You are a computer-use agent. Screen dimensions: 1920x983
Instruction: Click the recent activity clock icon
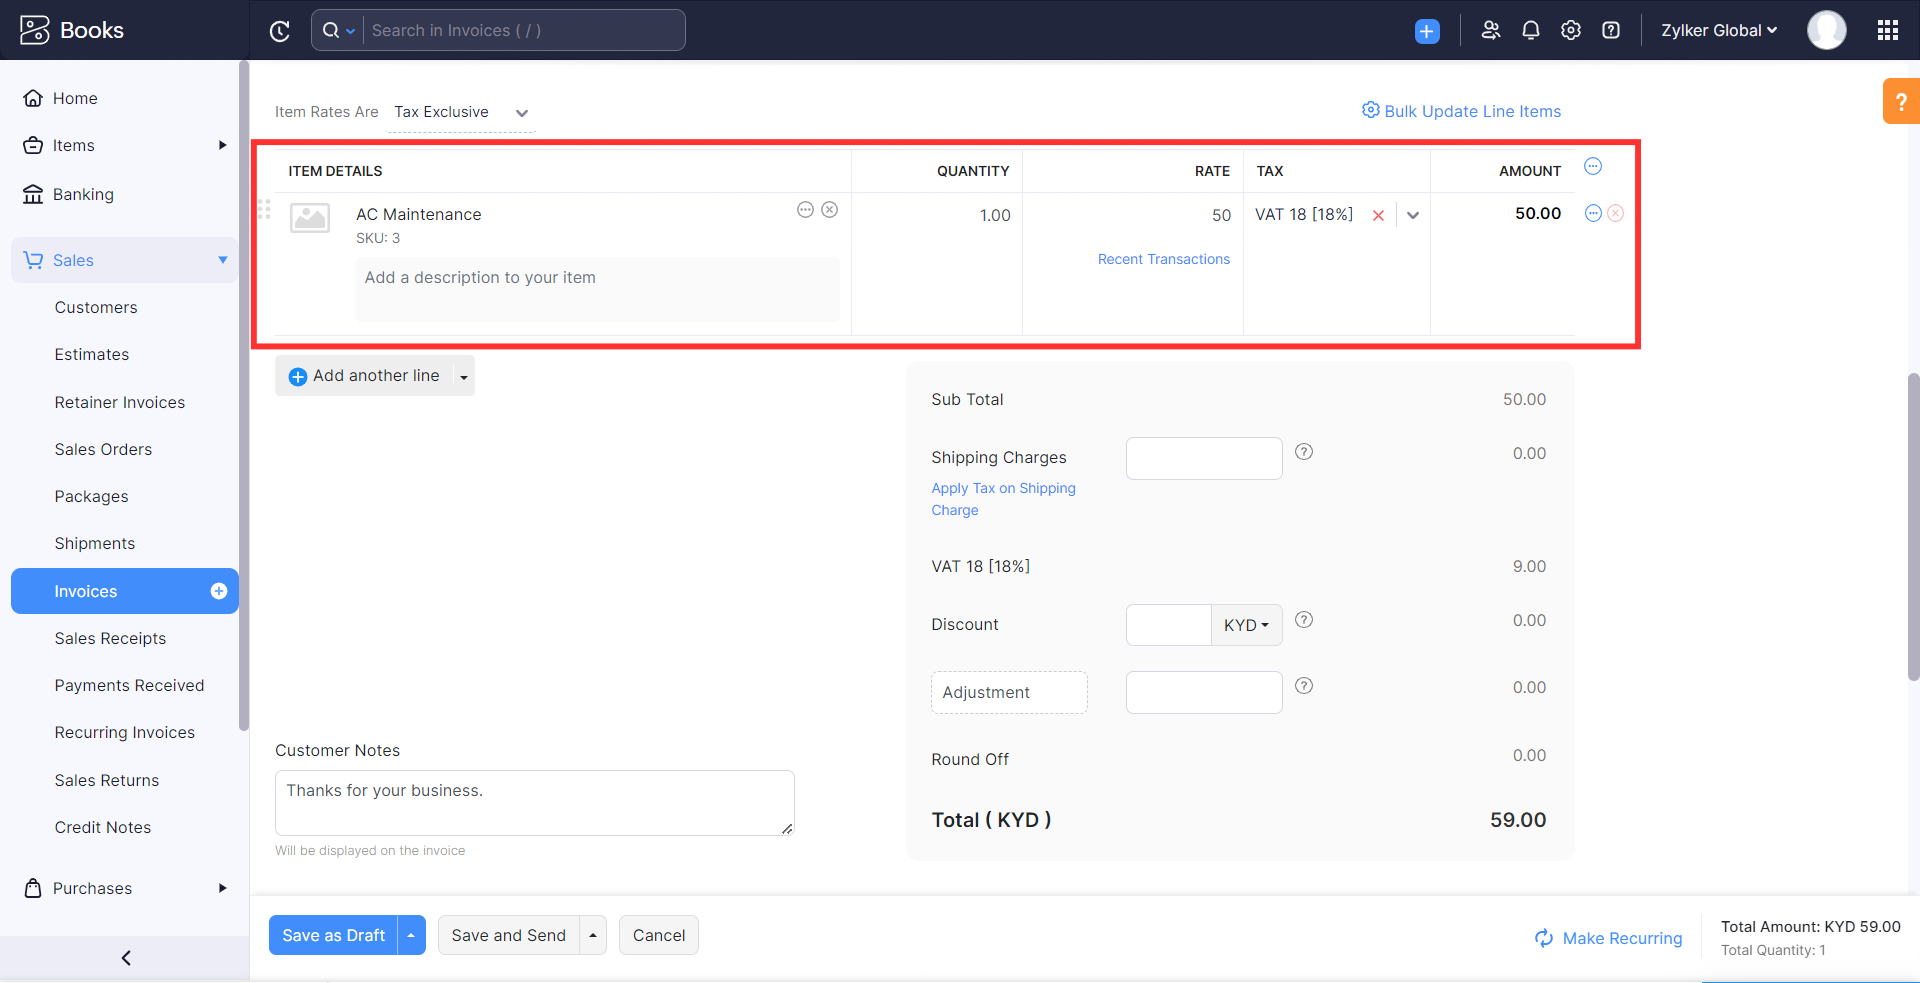point(280,31)
